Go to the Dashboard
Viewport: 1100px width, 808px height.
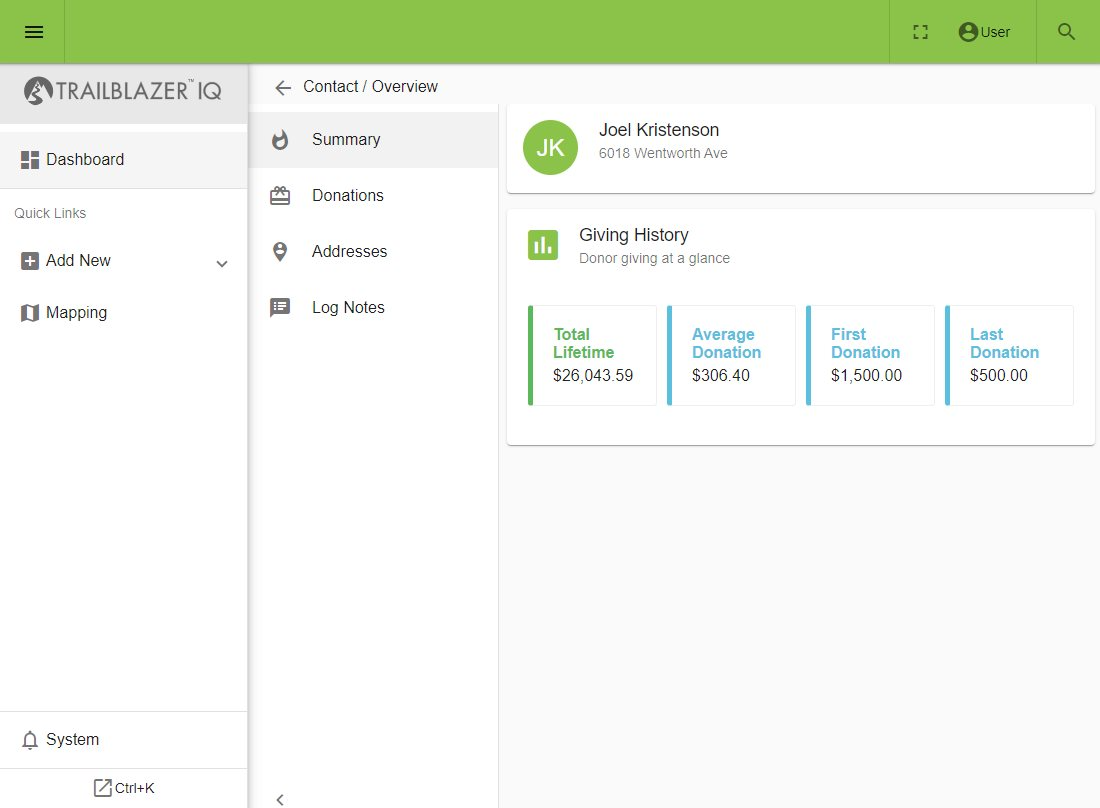124,160
